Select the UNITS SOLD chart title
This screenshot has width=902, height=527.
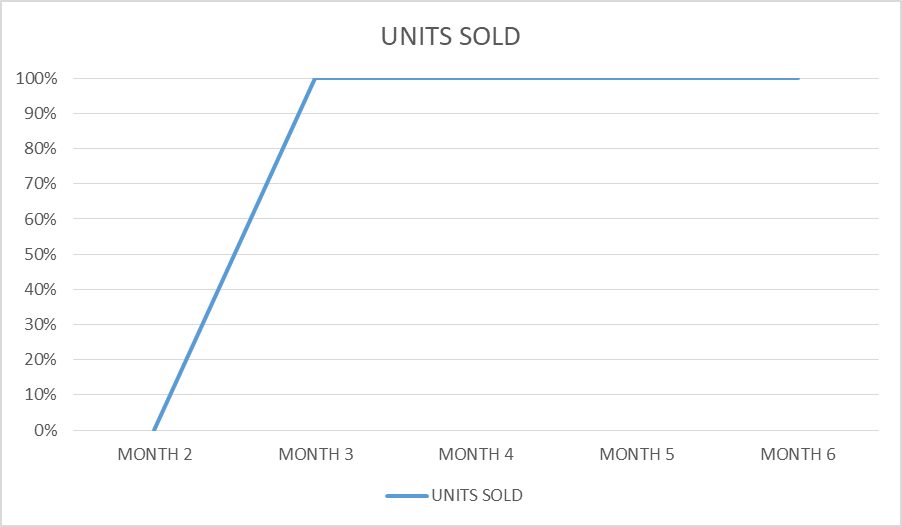tap(450, 36)
